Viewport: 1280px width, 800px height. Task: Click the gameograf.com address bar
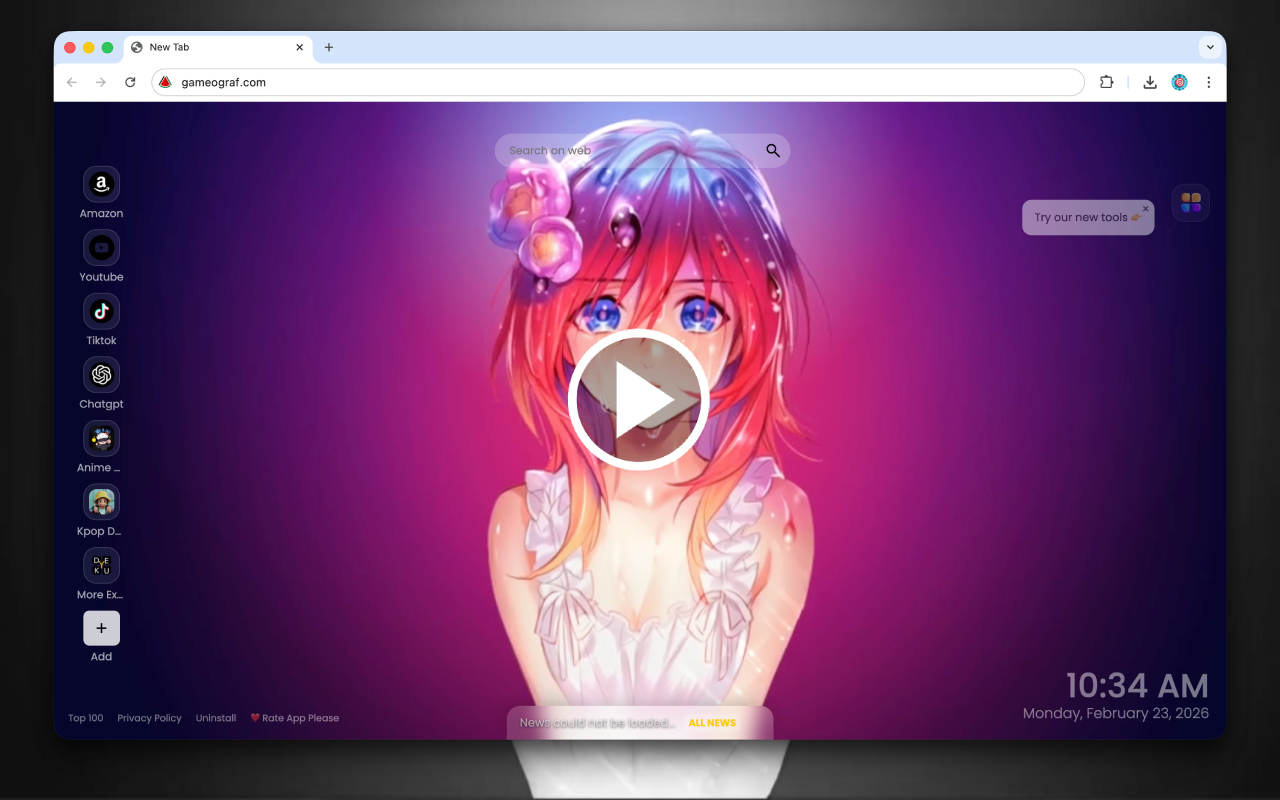[x=617, y=82]
